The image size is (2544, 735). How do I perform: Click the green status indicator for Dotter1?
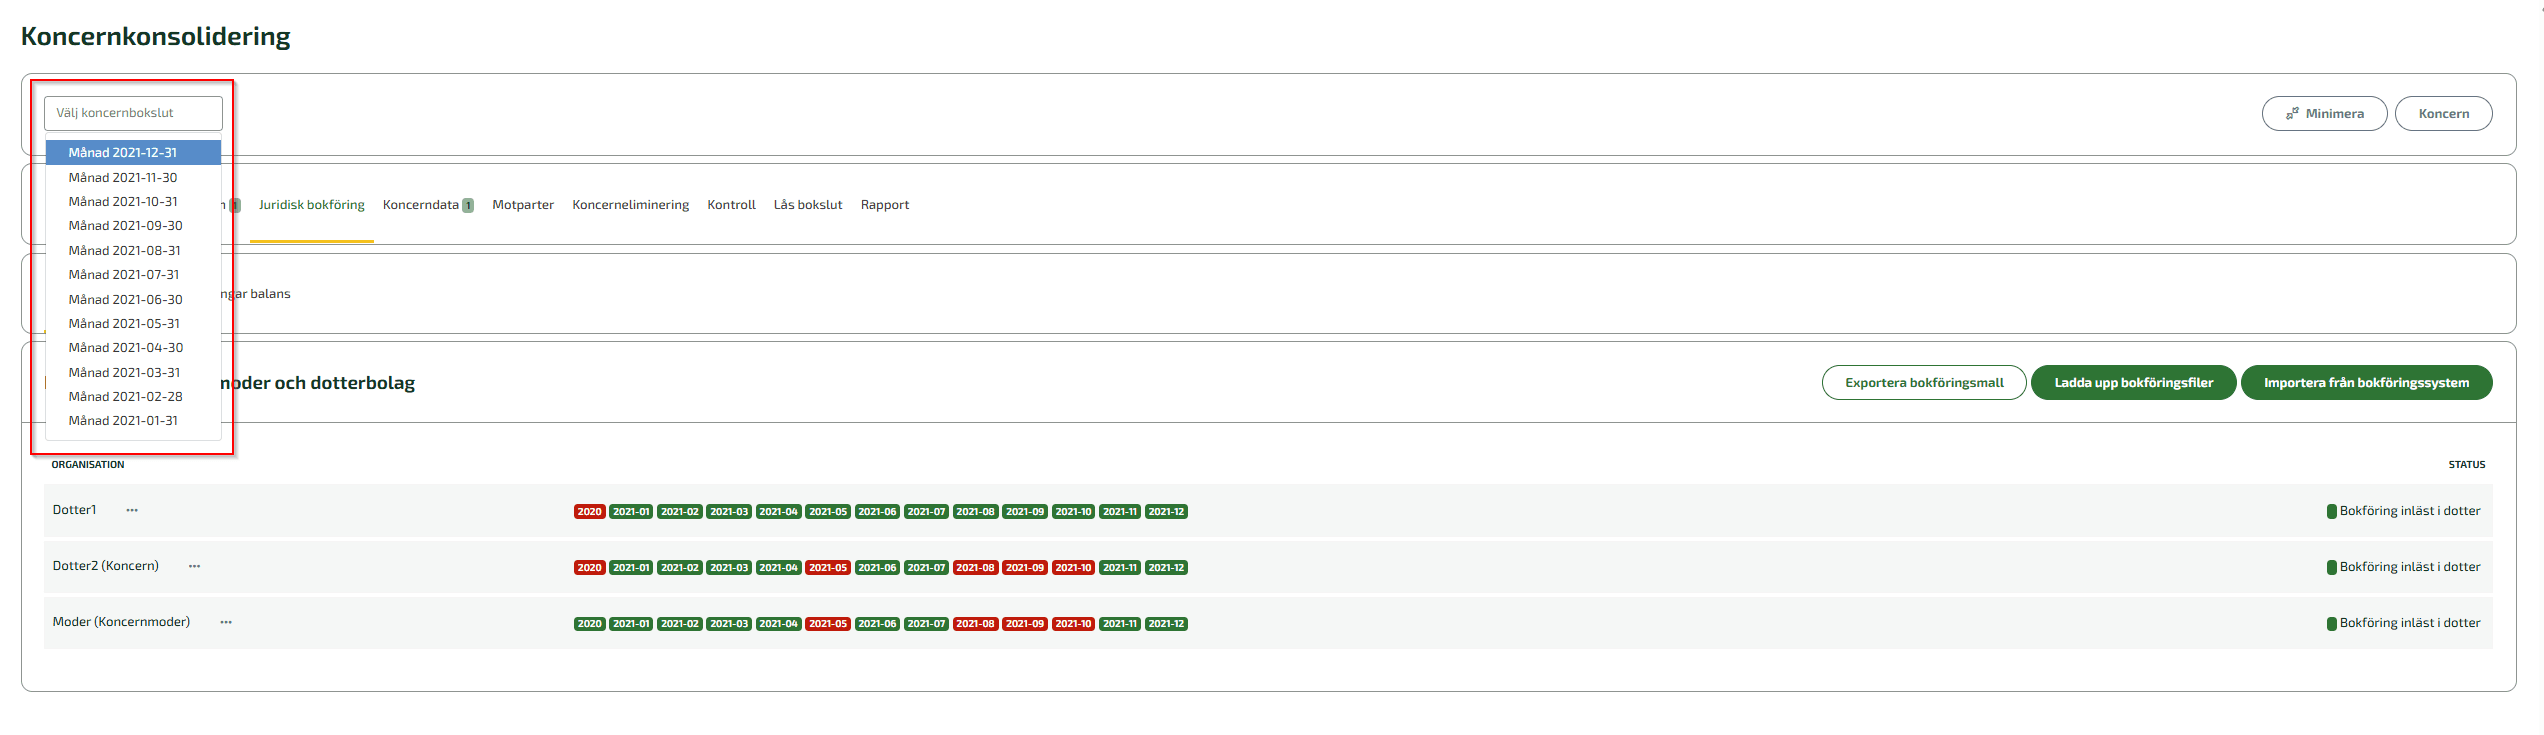2332,511
